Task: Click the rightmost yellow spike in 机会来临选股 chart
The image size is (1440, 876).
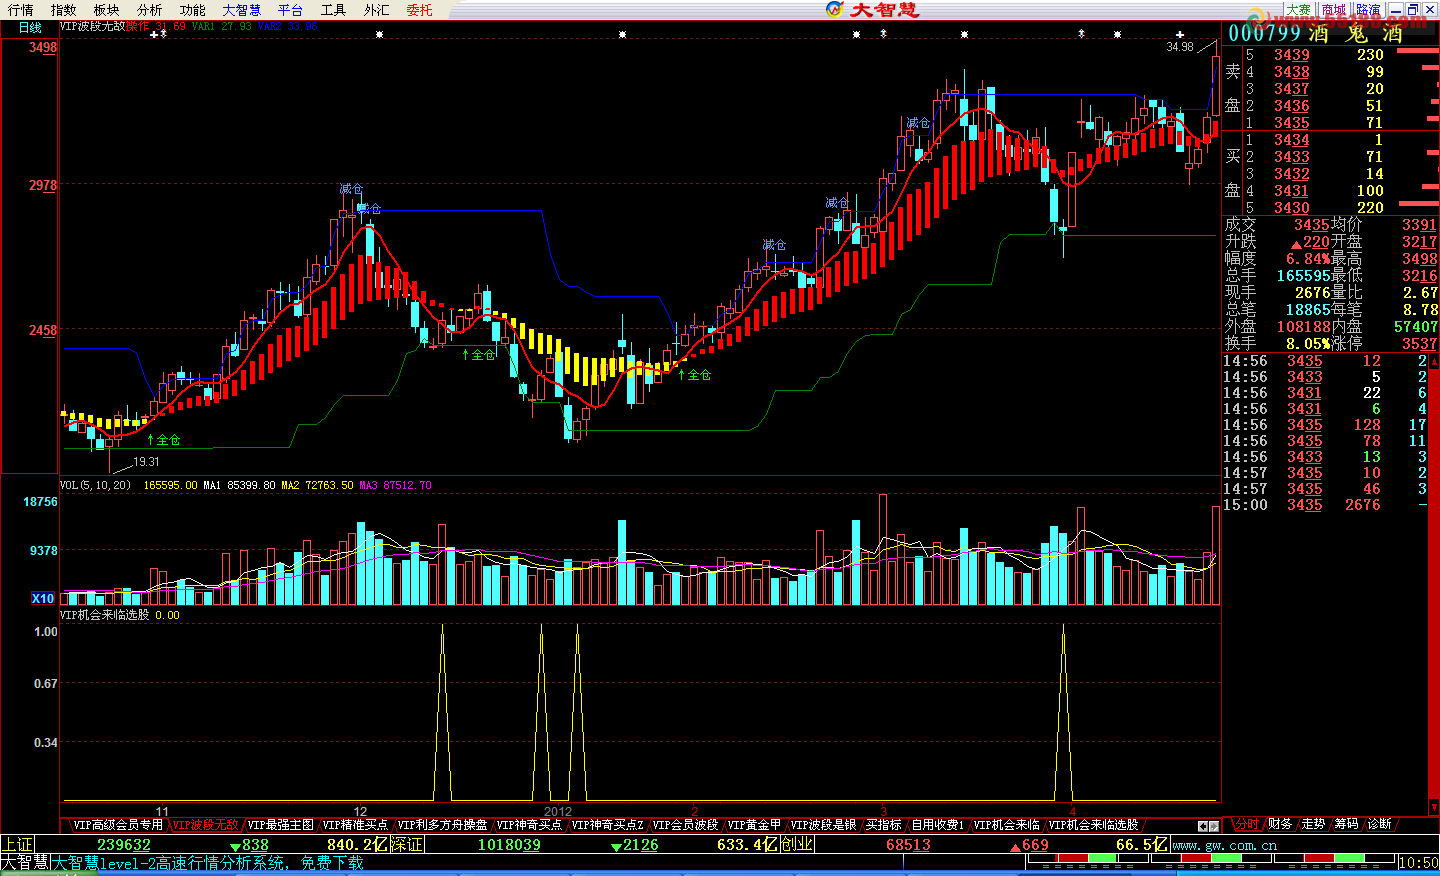Action: point(1063,712)
